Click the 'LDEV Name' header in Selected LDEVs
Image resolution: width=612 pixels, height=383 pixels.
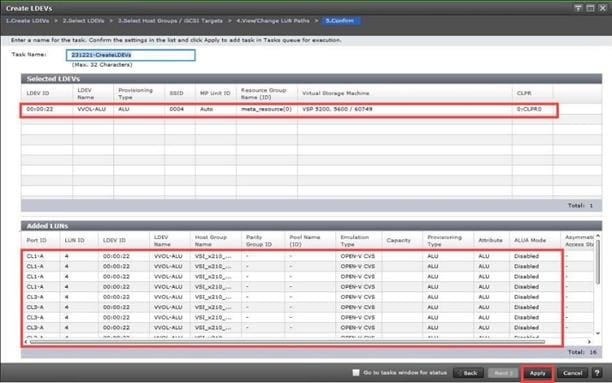tap(85, 93)
